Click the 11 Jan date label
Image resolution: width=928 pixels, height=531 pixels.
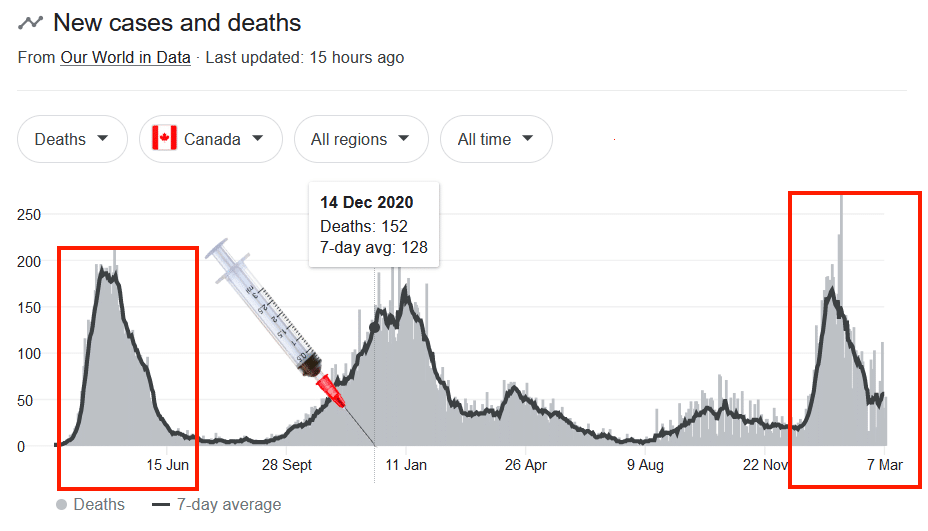point(406,465)
